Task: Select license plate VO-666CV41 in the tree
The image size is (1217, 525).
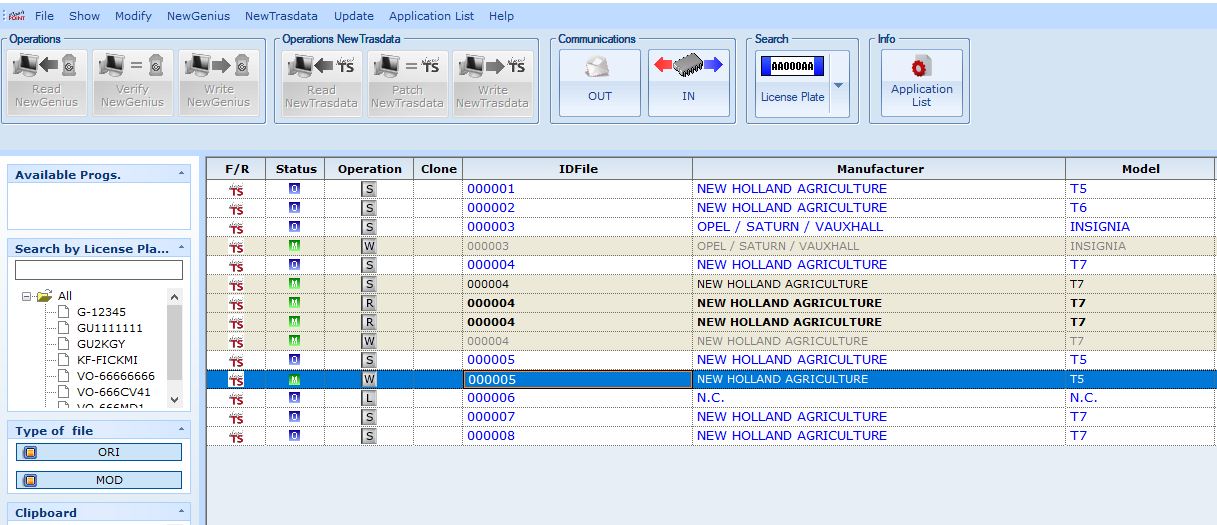Action: [x=113, y=392]
